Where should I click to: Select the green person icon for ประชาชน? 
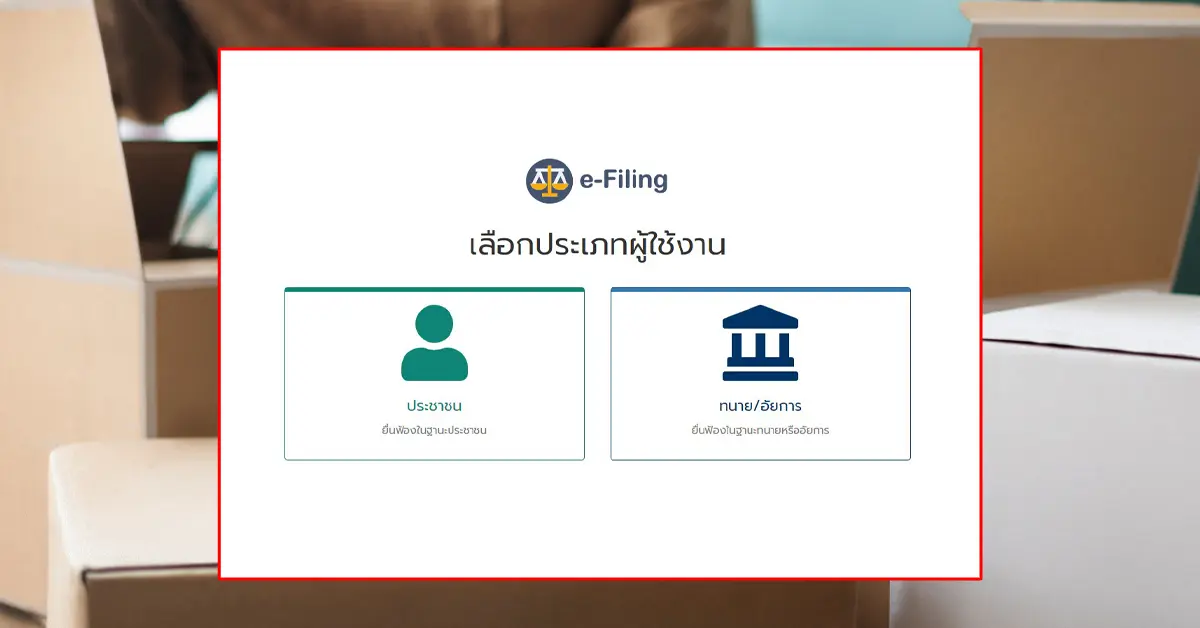click(x=434, y=343)
